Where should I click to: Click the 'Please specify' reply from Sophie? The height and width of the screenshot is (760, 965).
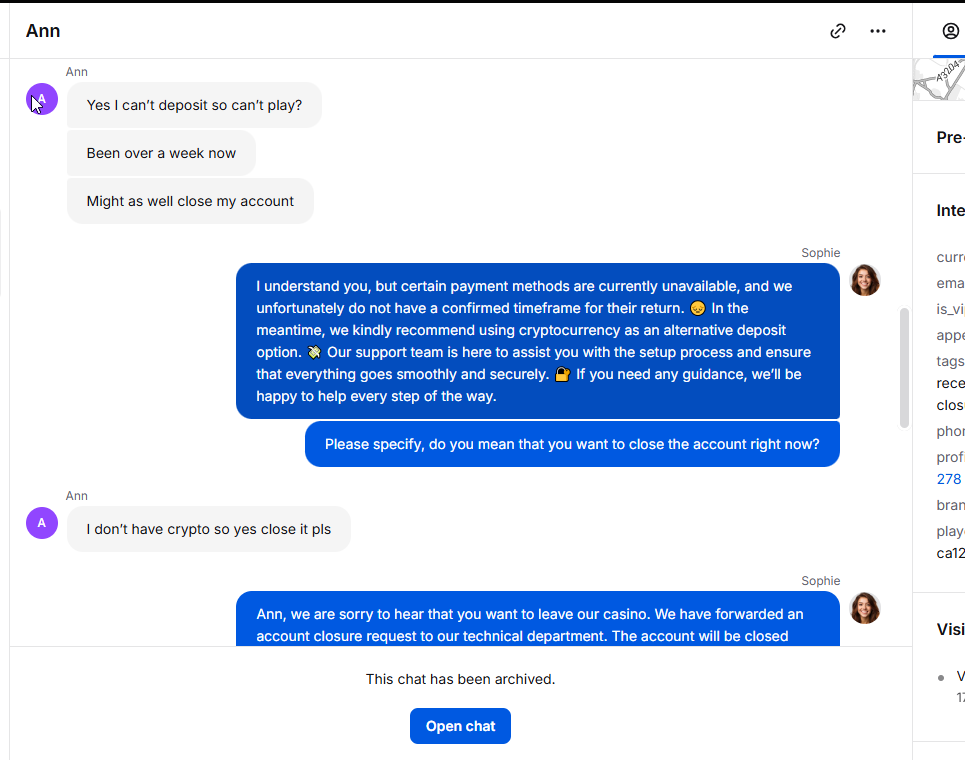click(572, 444)
